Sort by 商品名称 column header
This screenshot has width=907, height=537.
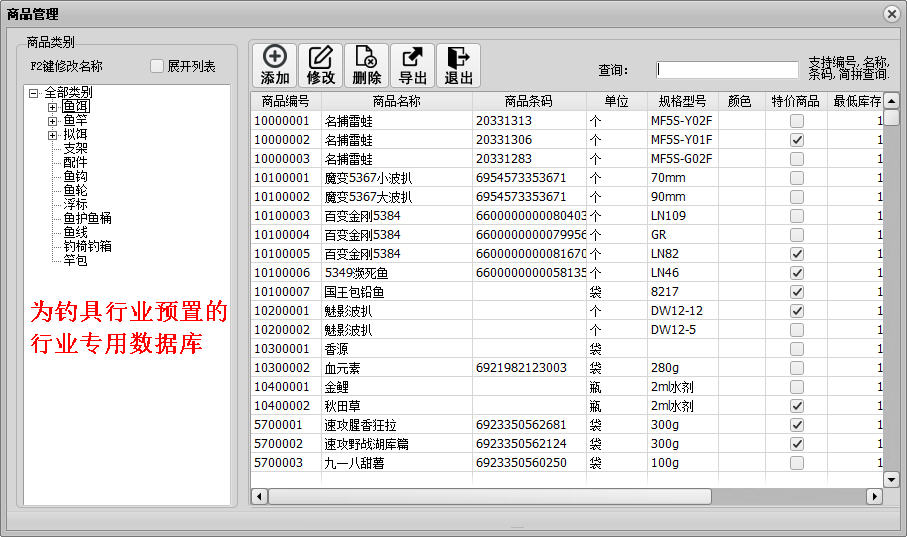(396, 102)
